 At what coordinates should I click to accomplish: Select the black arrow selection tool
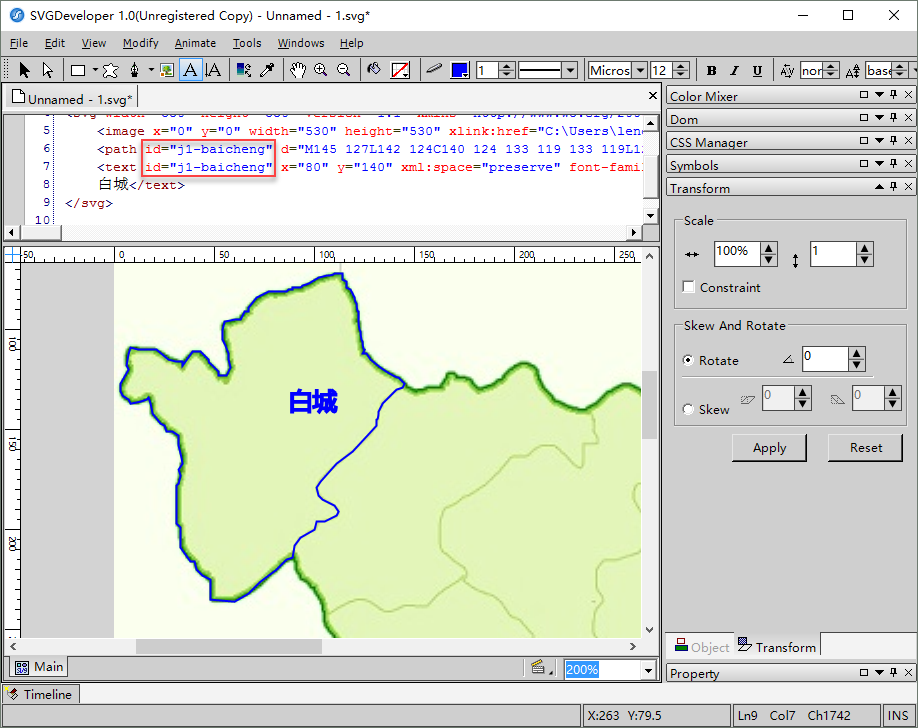25,70
